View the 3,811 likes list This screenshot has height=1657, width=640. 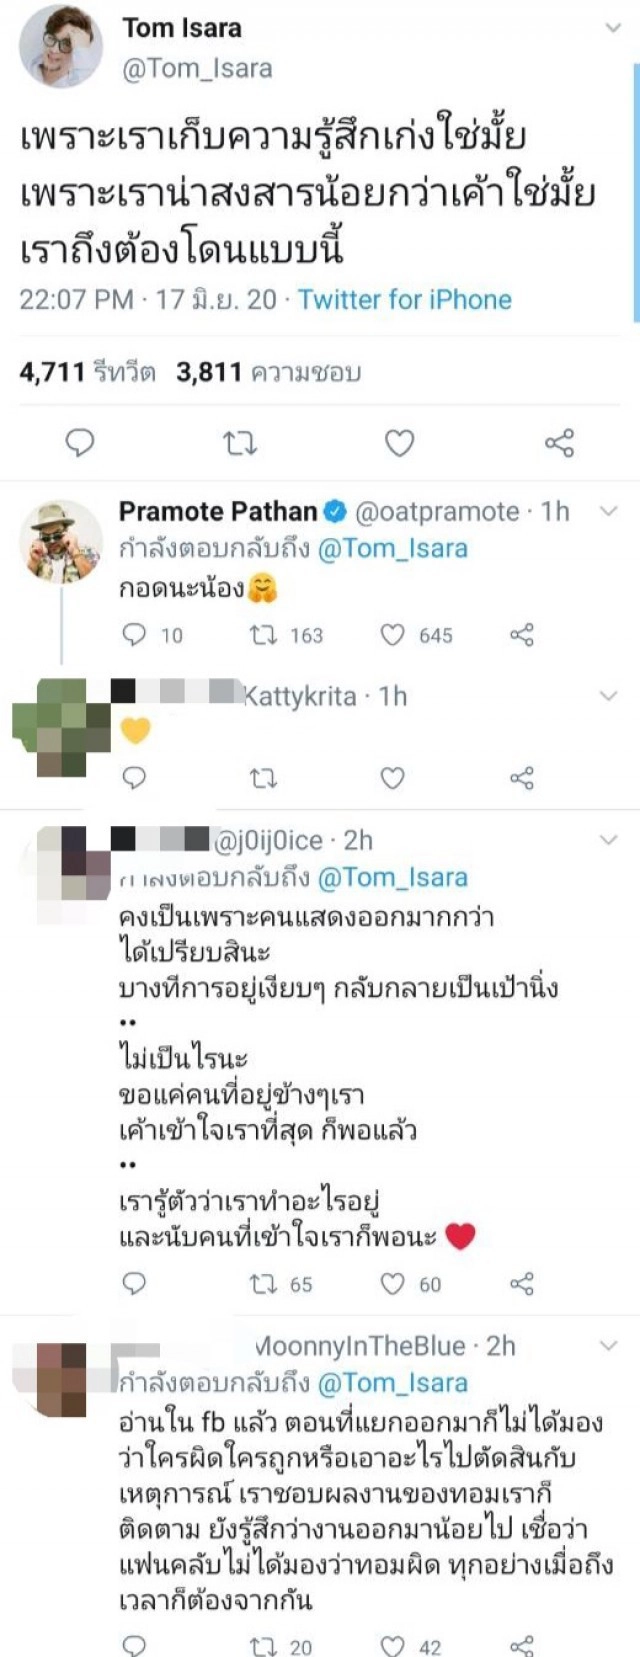pos(268,373)
